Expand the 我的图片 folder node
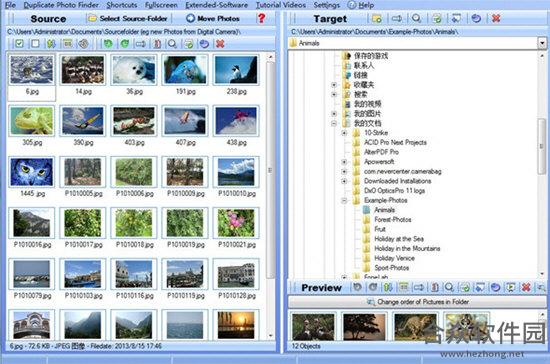550x364 pixels. pyautogui.click(x=334, y=114)
